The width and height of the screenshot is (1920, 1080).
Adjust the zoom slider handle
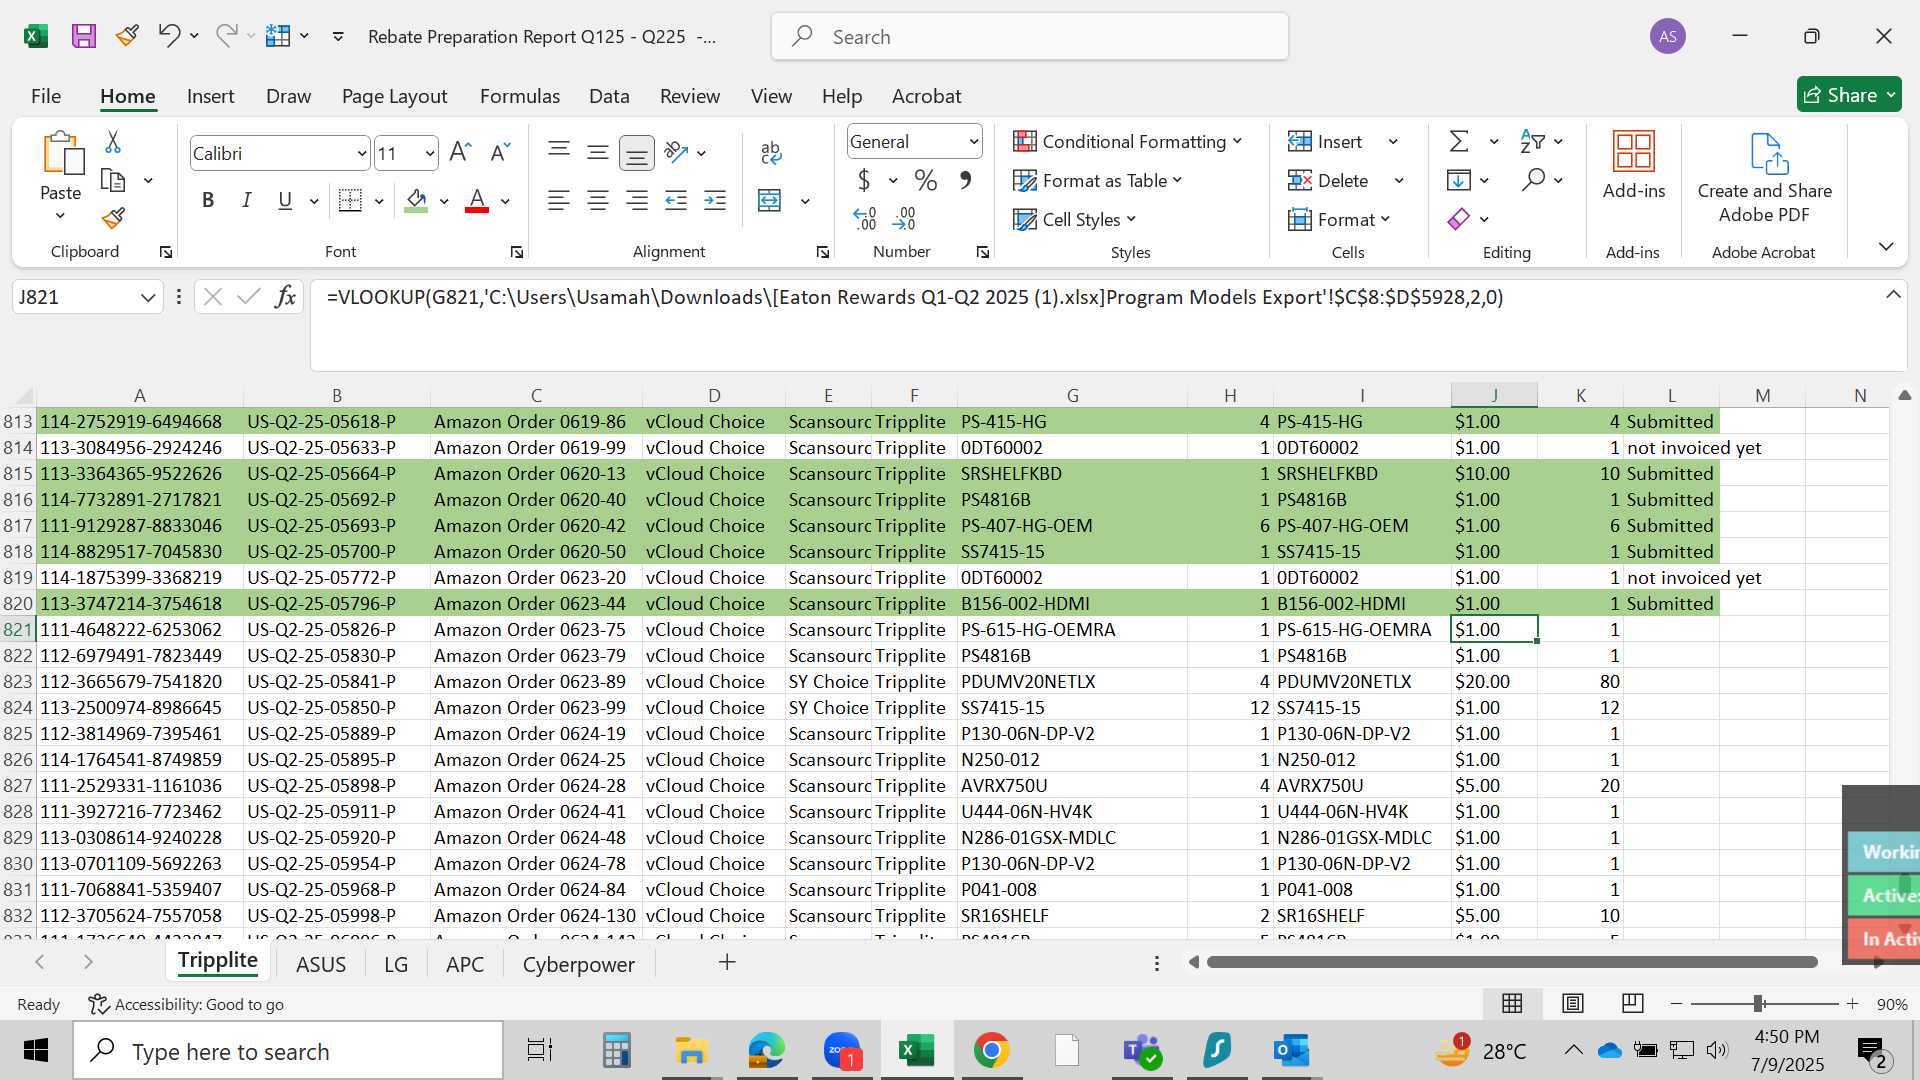1758,1003
